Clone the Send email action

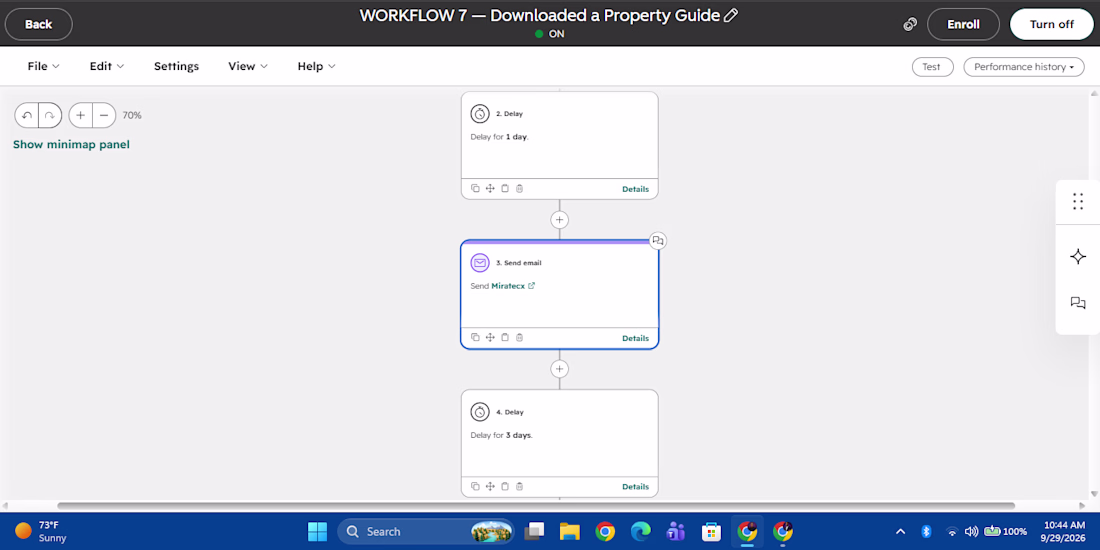pos(475,337)
